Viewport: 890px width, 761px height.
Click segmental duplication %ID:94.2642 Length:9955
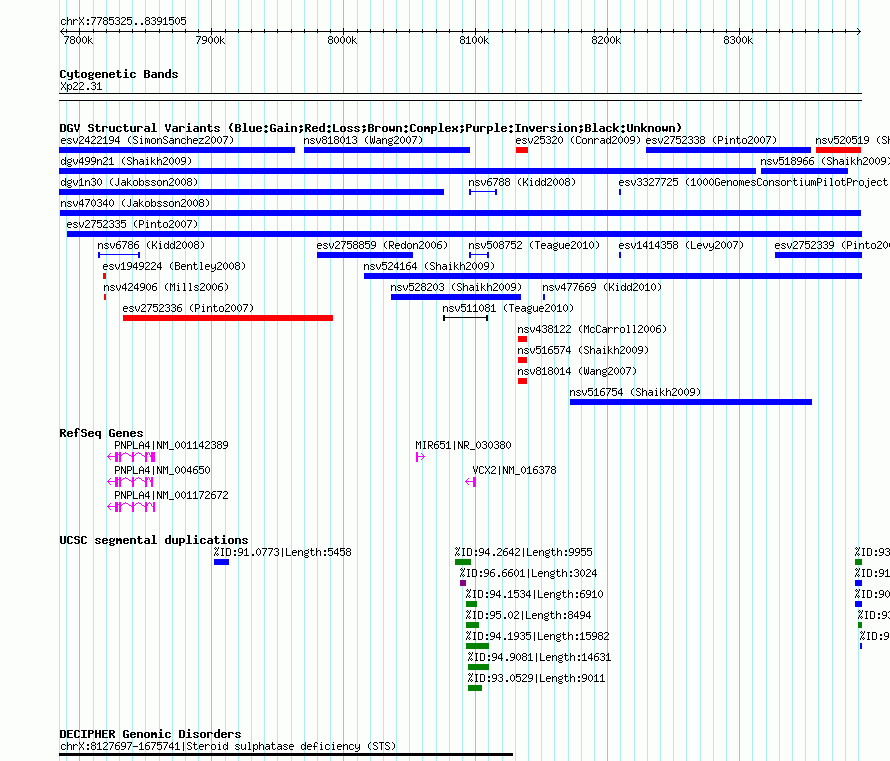523,552
